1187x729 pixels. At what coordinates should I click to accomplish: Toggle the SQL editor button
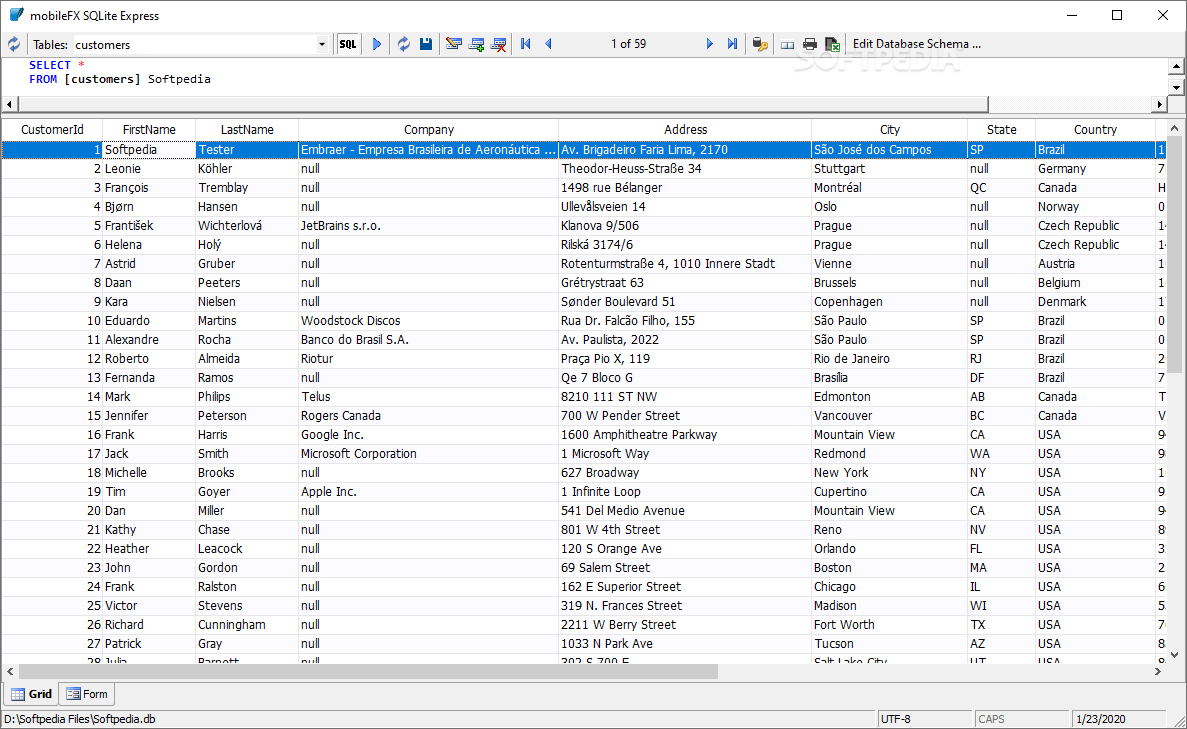pos(347,44)
